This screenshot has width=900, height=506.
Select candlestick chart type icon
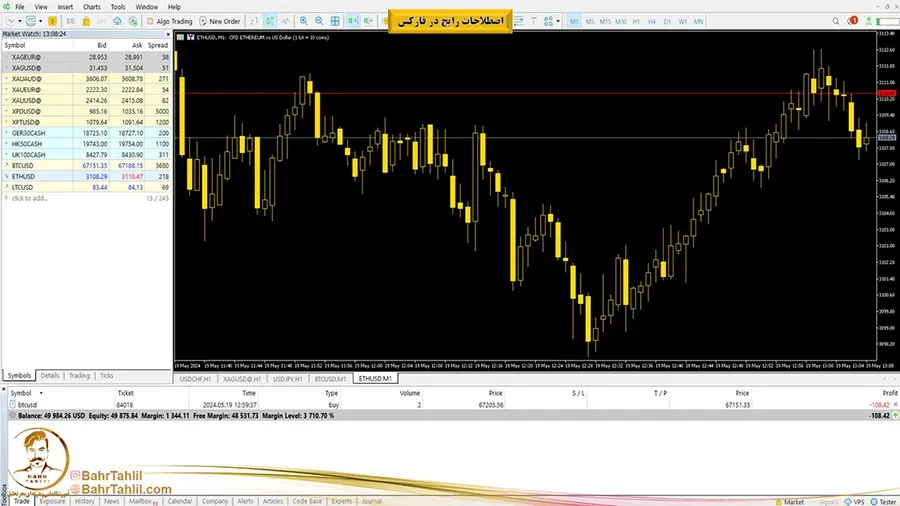(269, 21)
